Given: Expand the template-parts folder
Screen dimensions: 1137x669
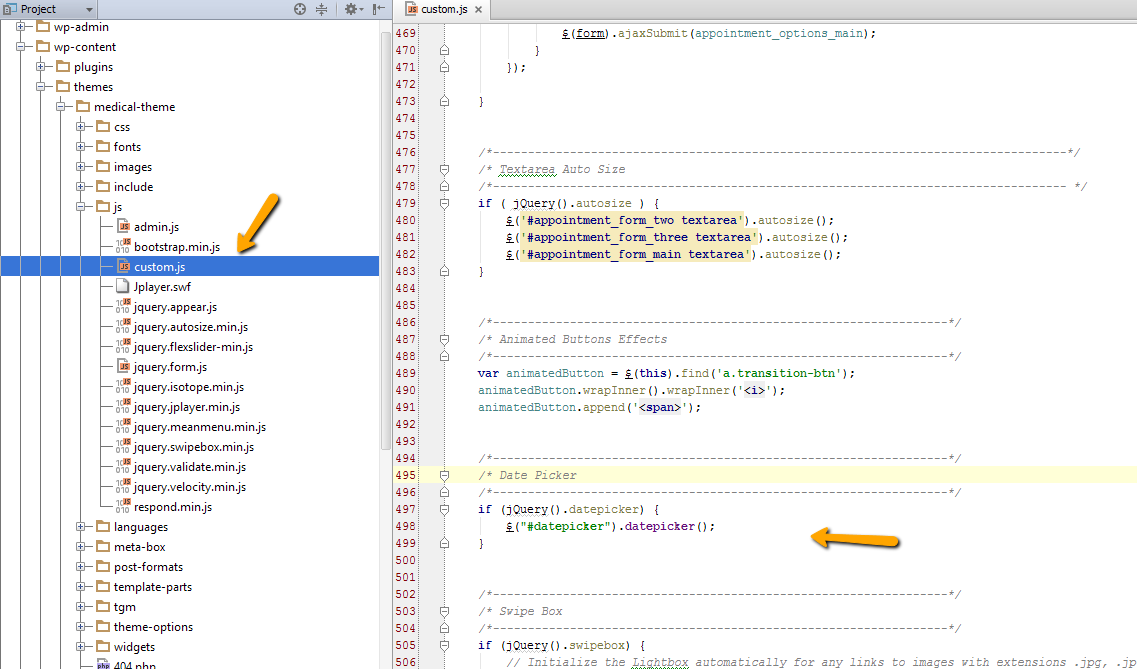Looking at the screenshot, I should point(80,586).
